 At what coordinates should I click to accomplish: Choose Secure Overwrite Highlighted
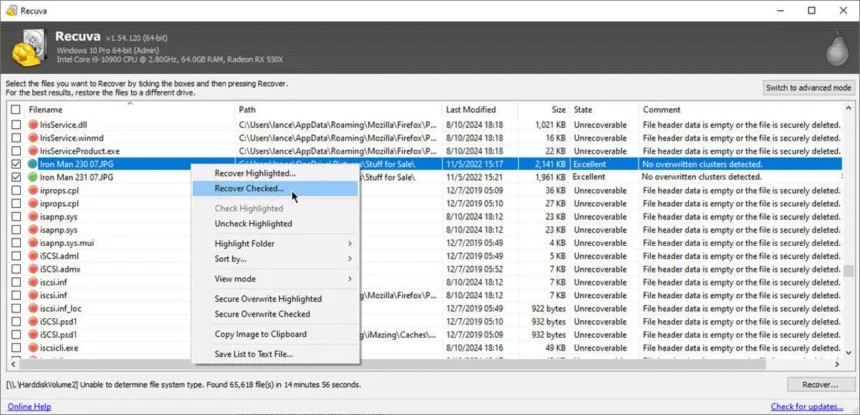point(275,299)
